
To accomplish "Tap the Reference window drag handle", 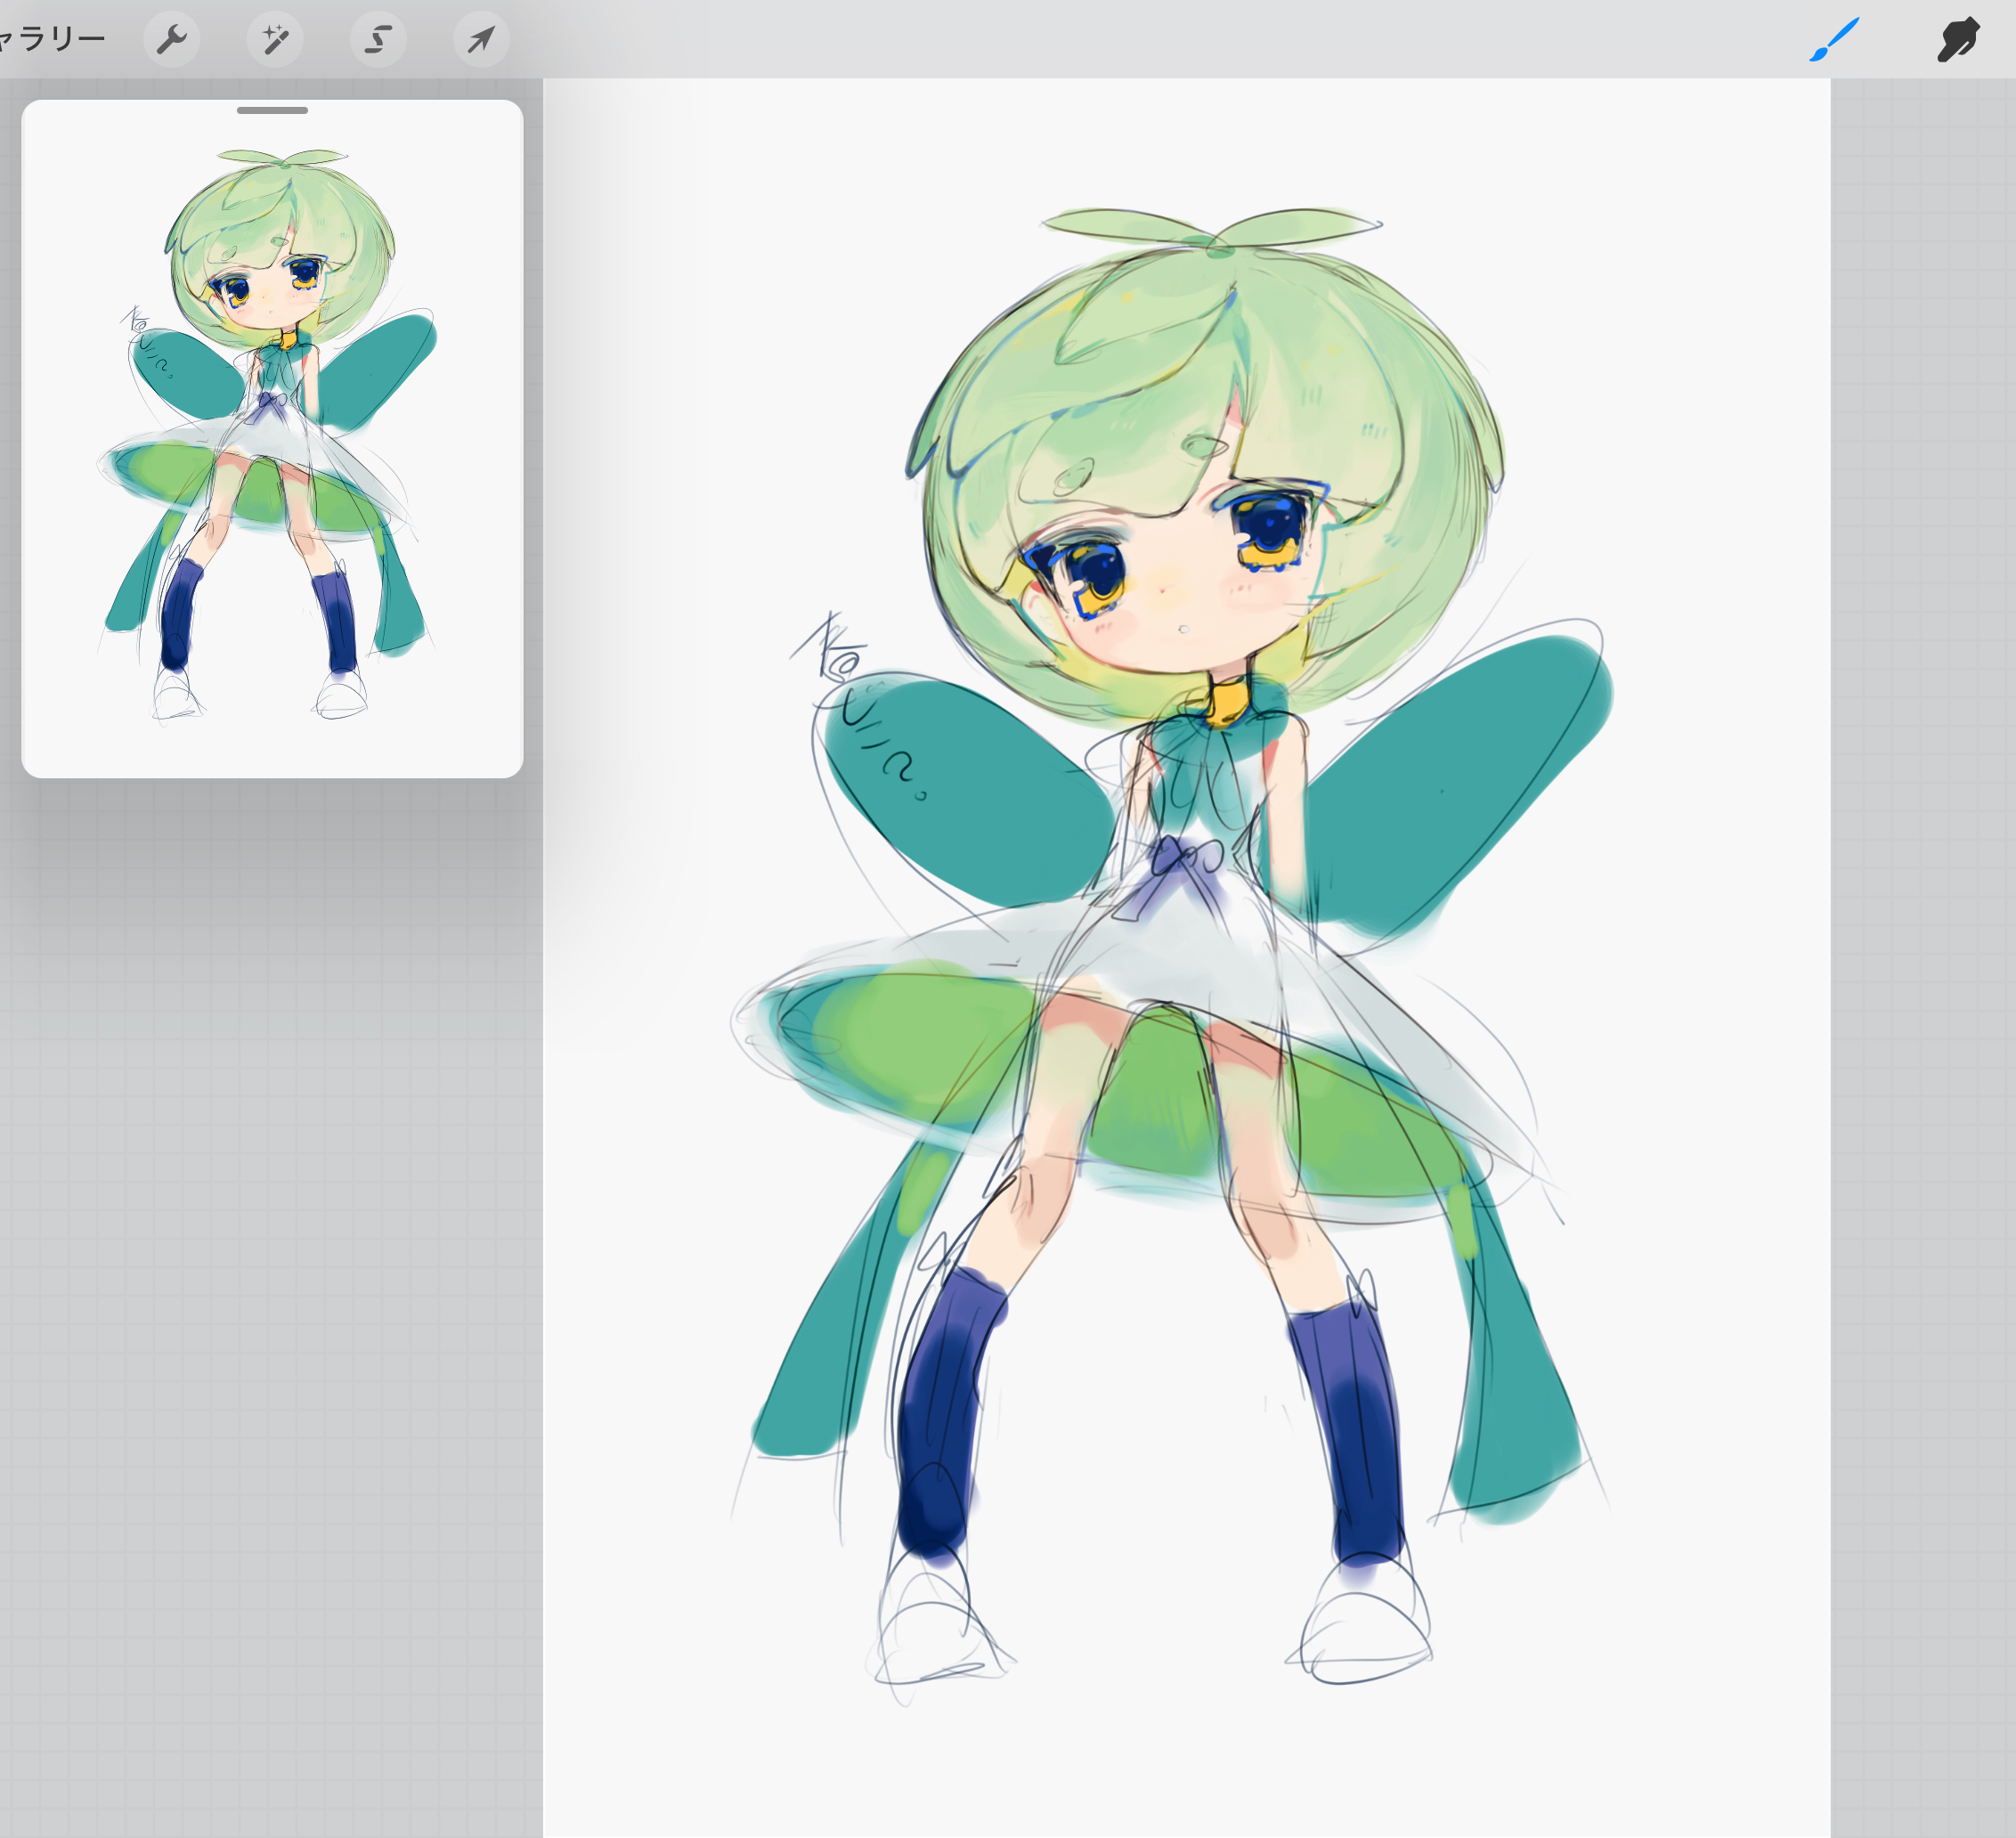I will (x=272, y=110).
